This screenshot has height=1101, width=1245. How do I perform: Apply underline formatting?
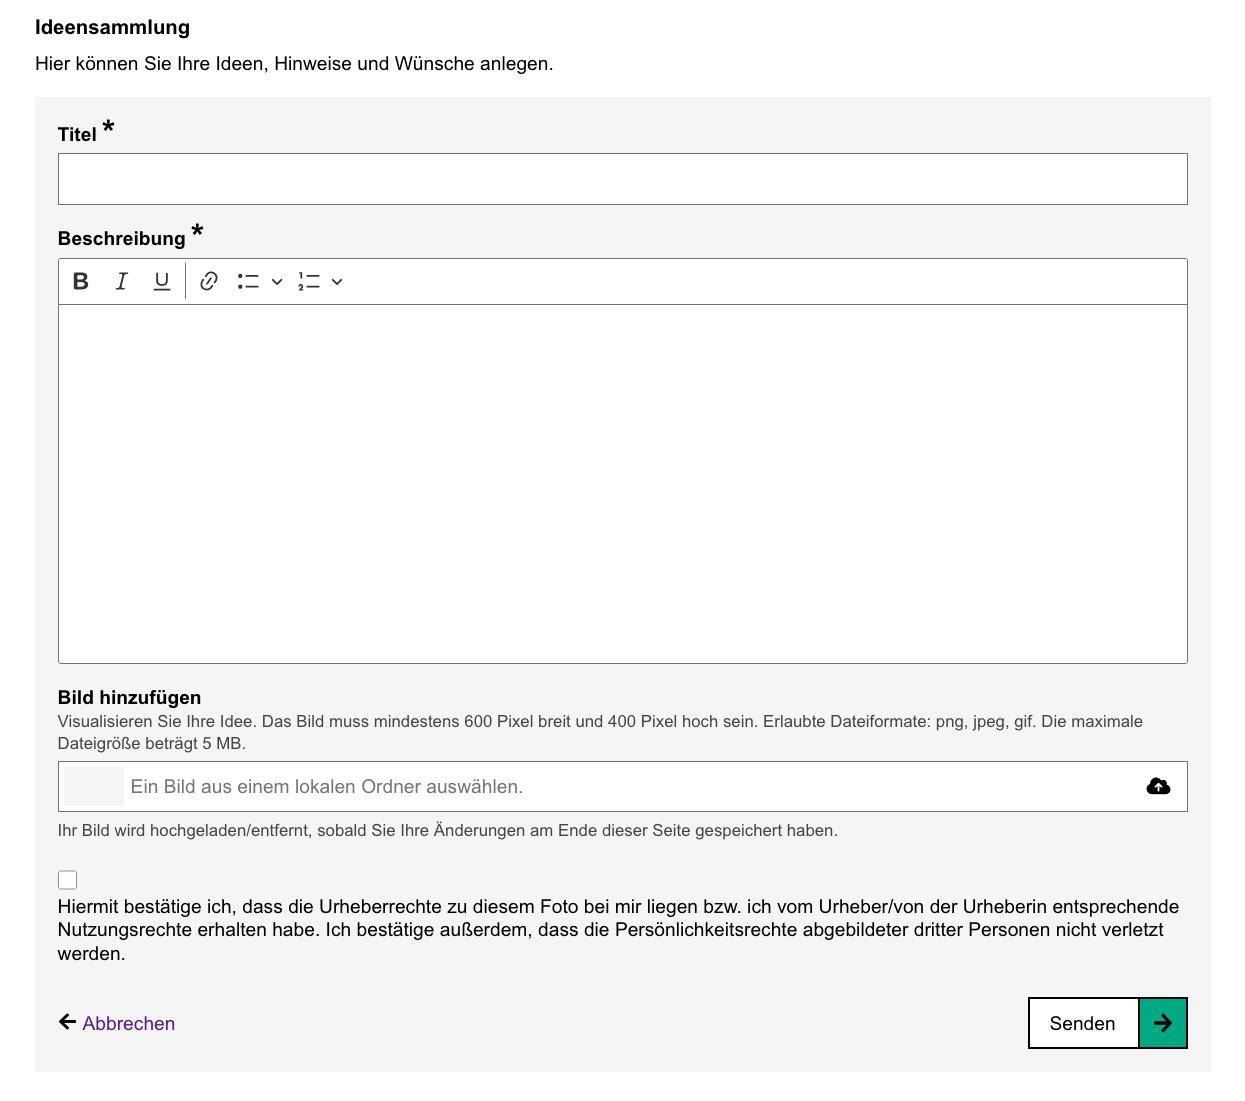tap(161, 282)
